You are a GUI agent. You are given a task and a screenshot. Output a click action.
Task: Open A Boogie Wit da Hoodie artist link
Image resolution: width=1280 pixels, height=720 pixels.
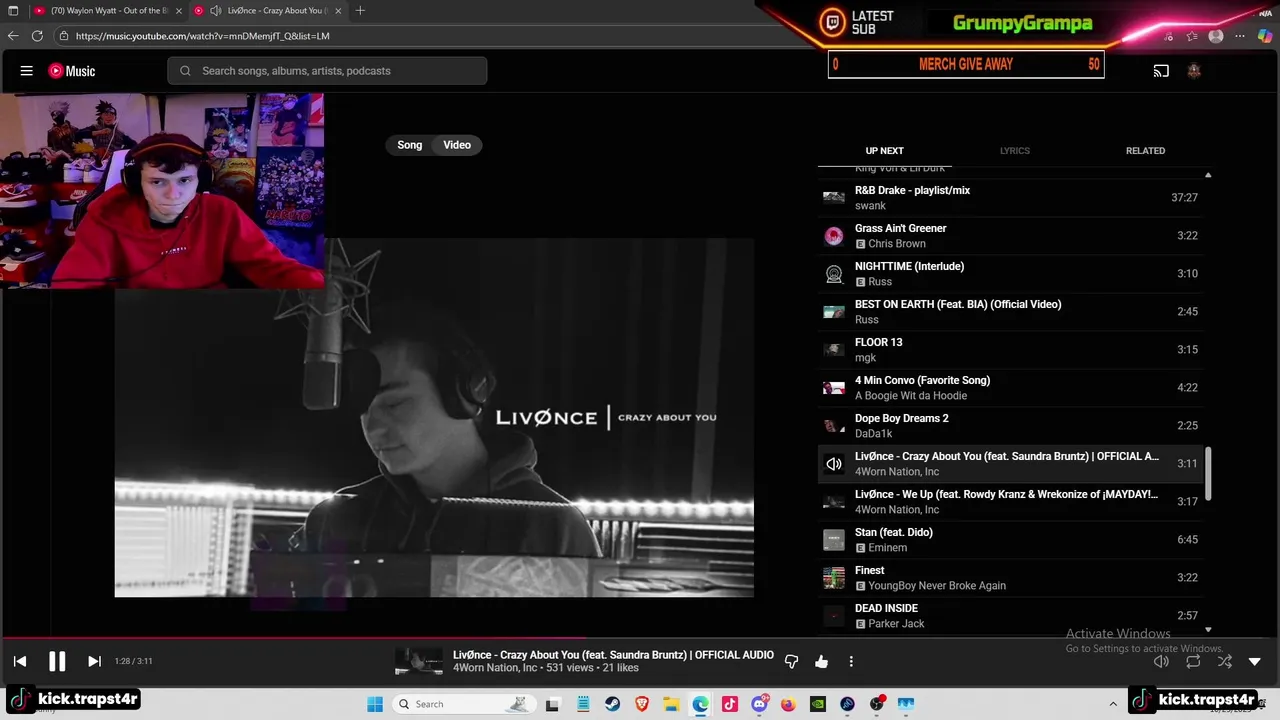coord(911,396)
